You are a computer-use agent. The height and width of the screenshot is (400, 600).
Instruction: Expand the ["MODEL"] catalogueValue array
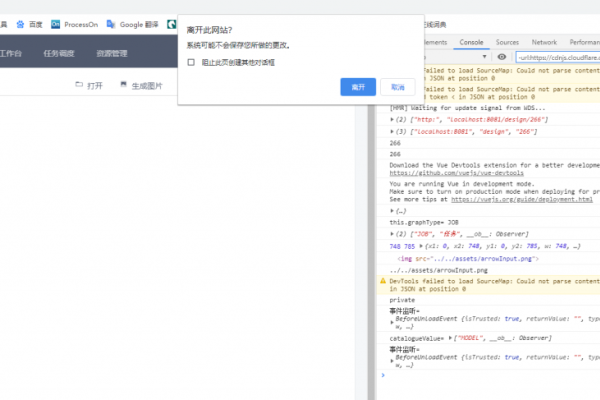pyautogui.click(x=452, y=339)
